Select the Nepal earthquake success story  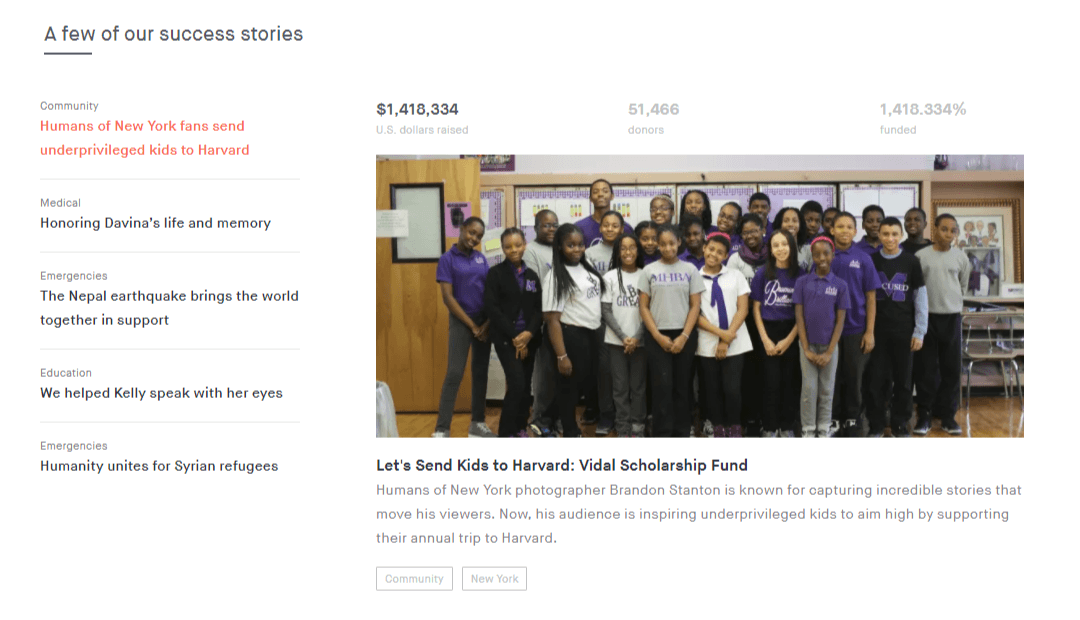[x=169, y=308]
